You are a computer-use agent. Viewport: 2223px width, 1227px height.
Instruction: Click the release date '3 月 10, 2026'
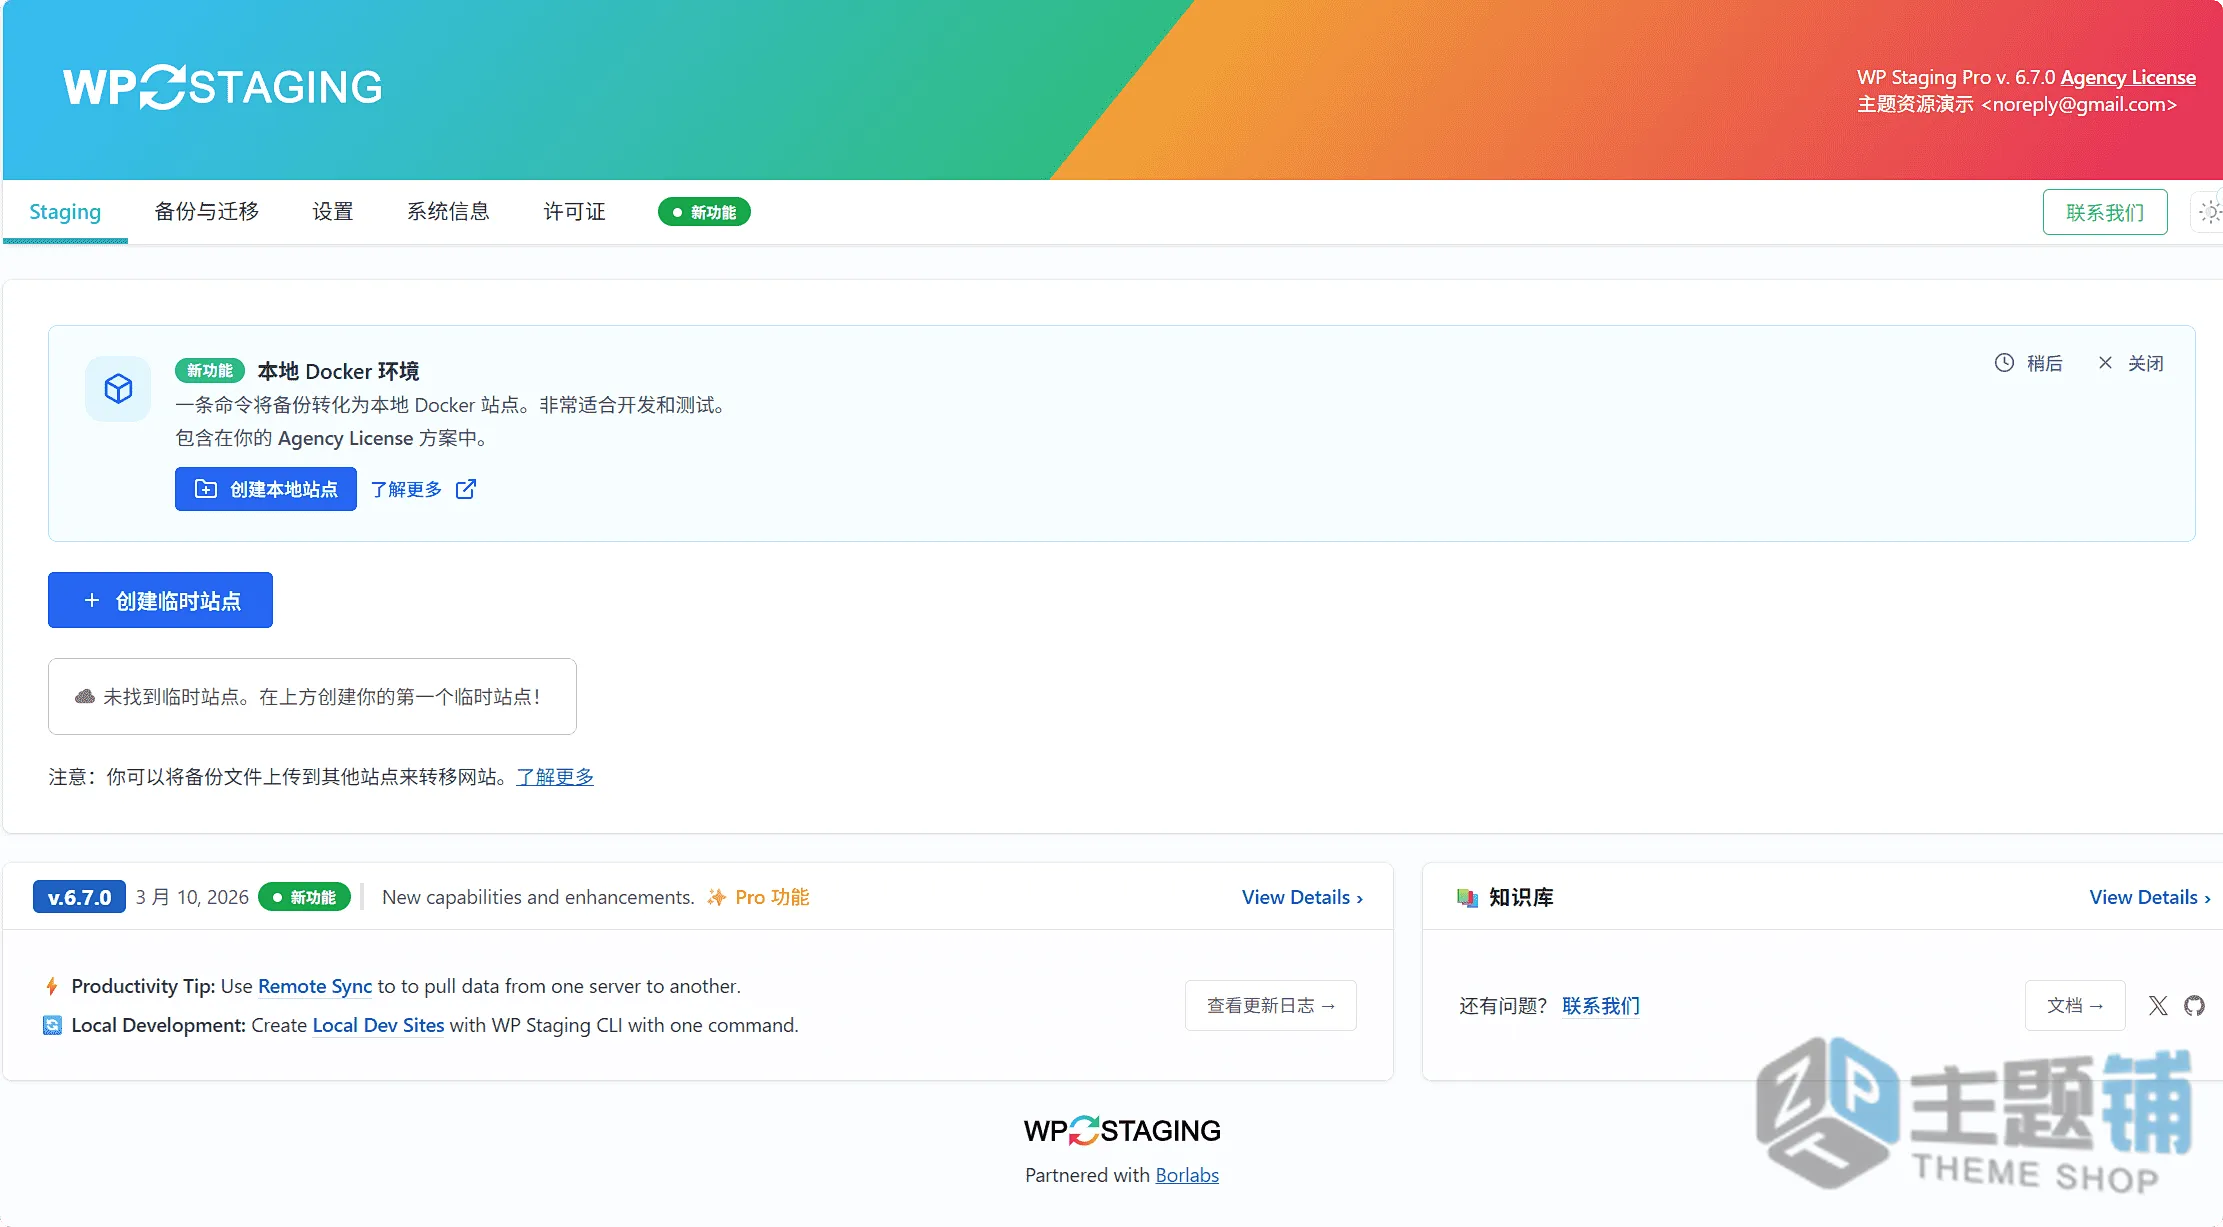point(192,897)
